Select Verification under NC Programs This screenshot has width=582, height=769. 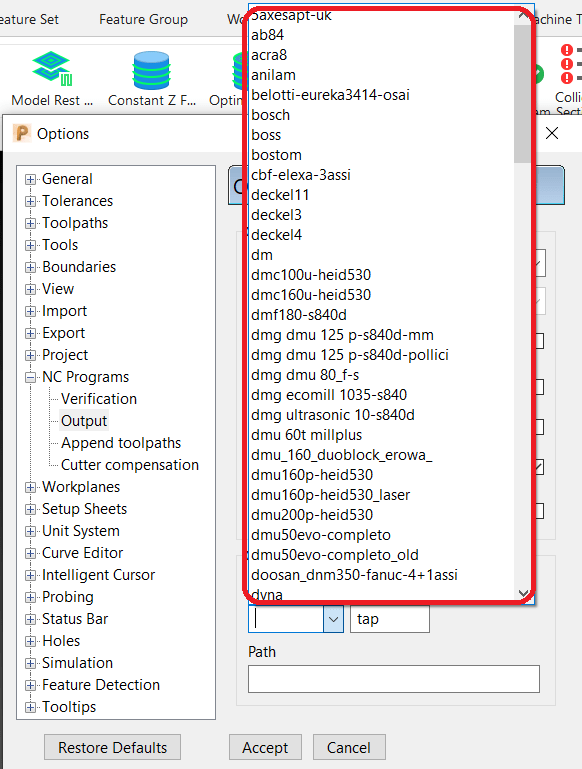point(99,399)
